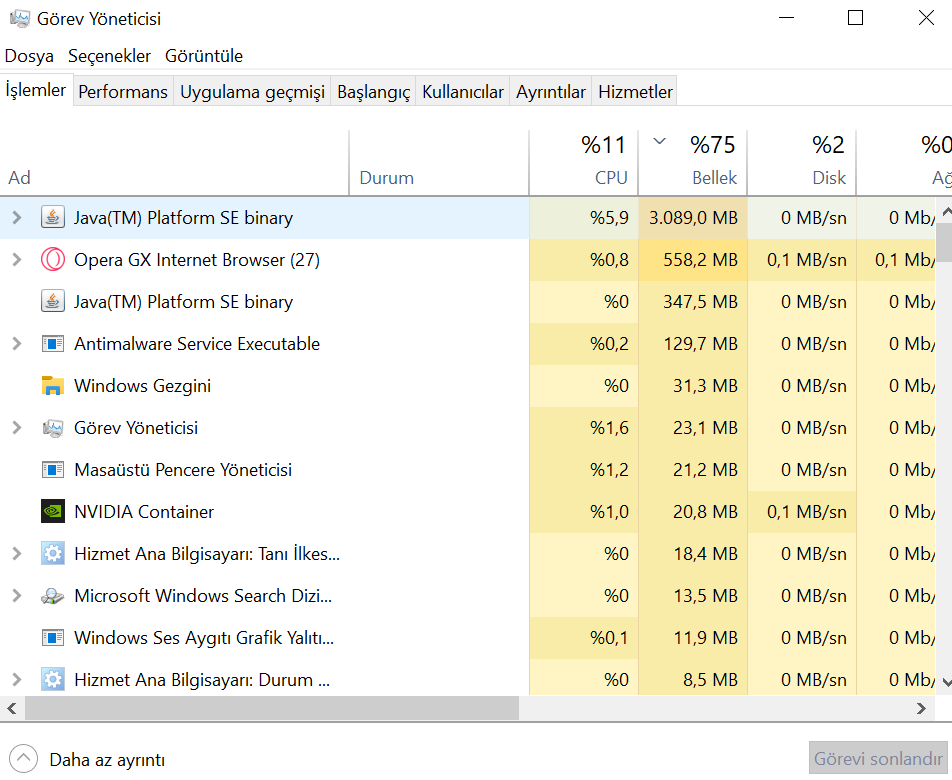Expand Antimalware Service Executable row
This screenshot has height=780, width=952.
click(17, 344)
